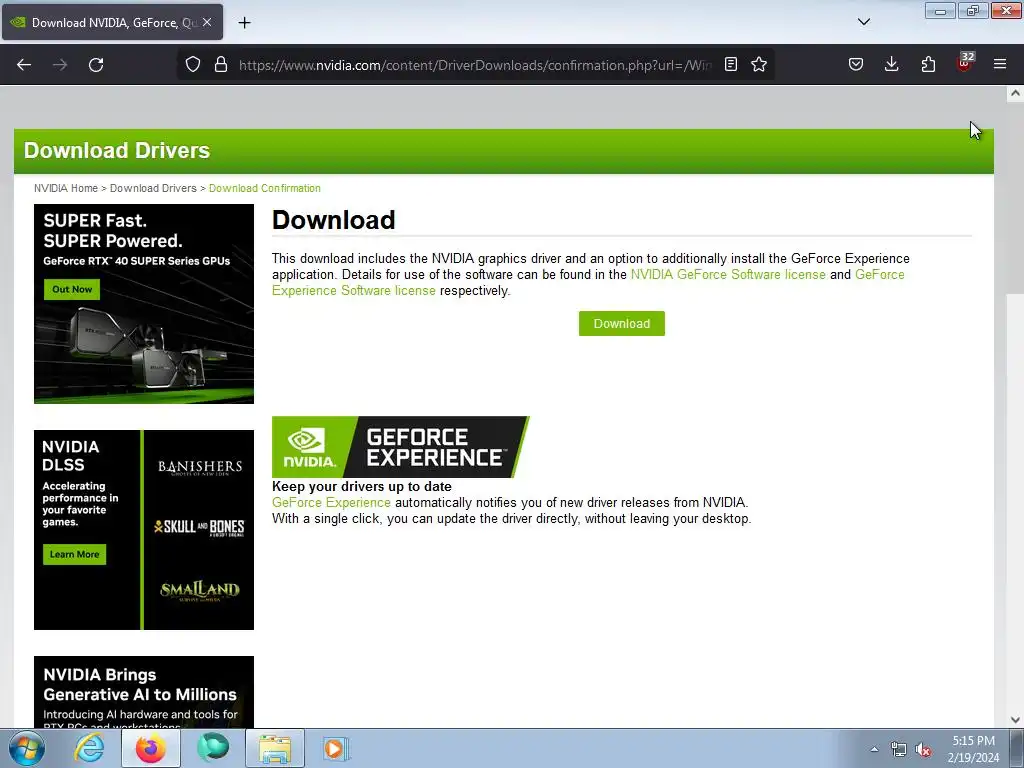Click the green Download button
Screen dimensions: 1024x768
click(x=622, y=323)
